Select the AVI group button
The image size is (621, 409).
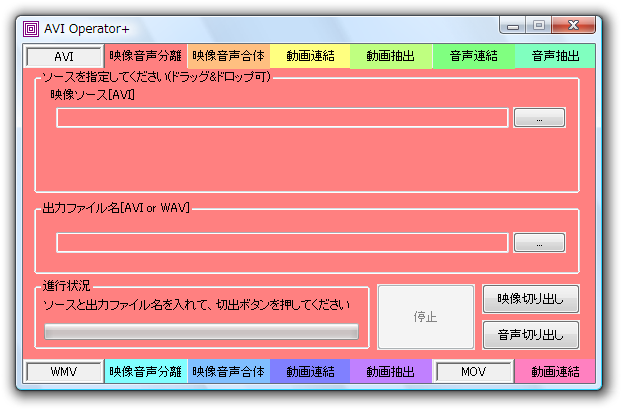[x=64, y=57]
